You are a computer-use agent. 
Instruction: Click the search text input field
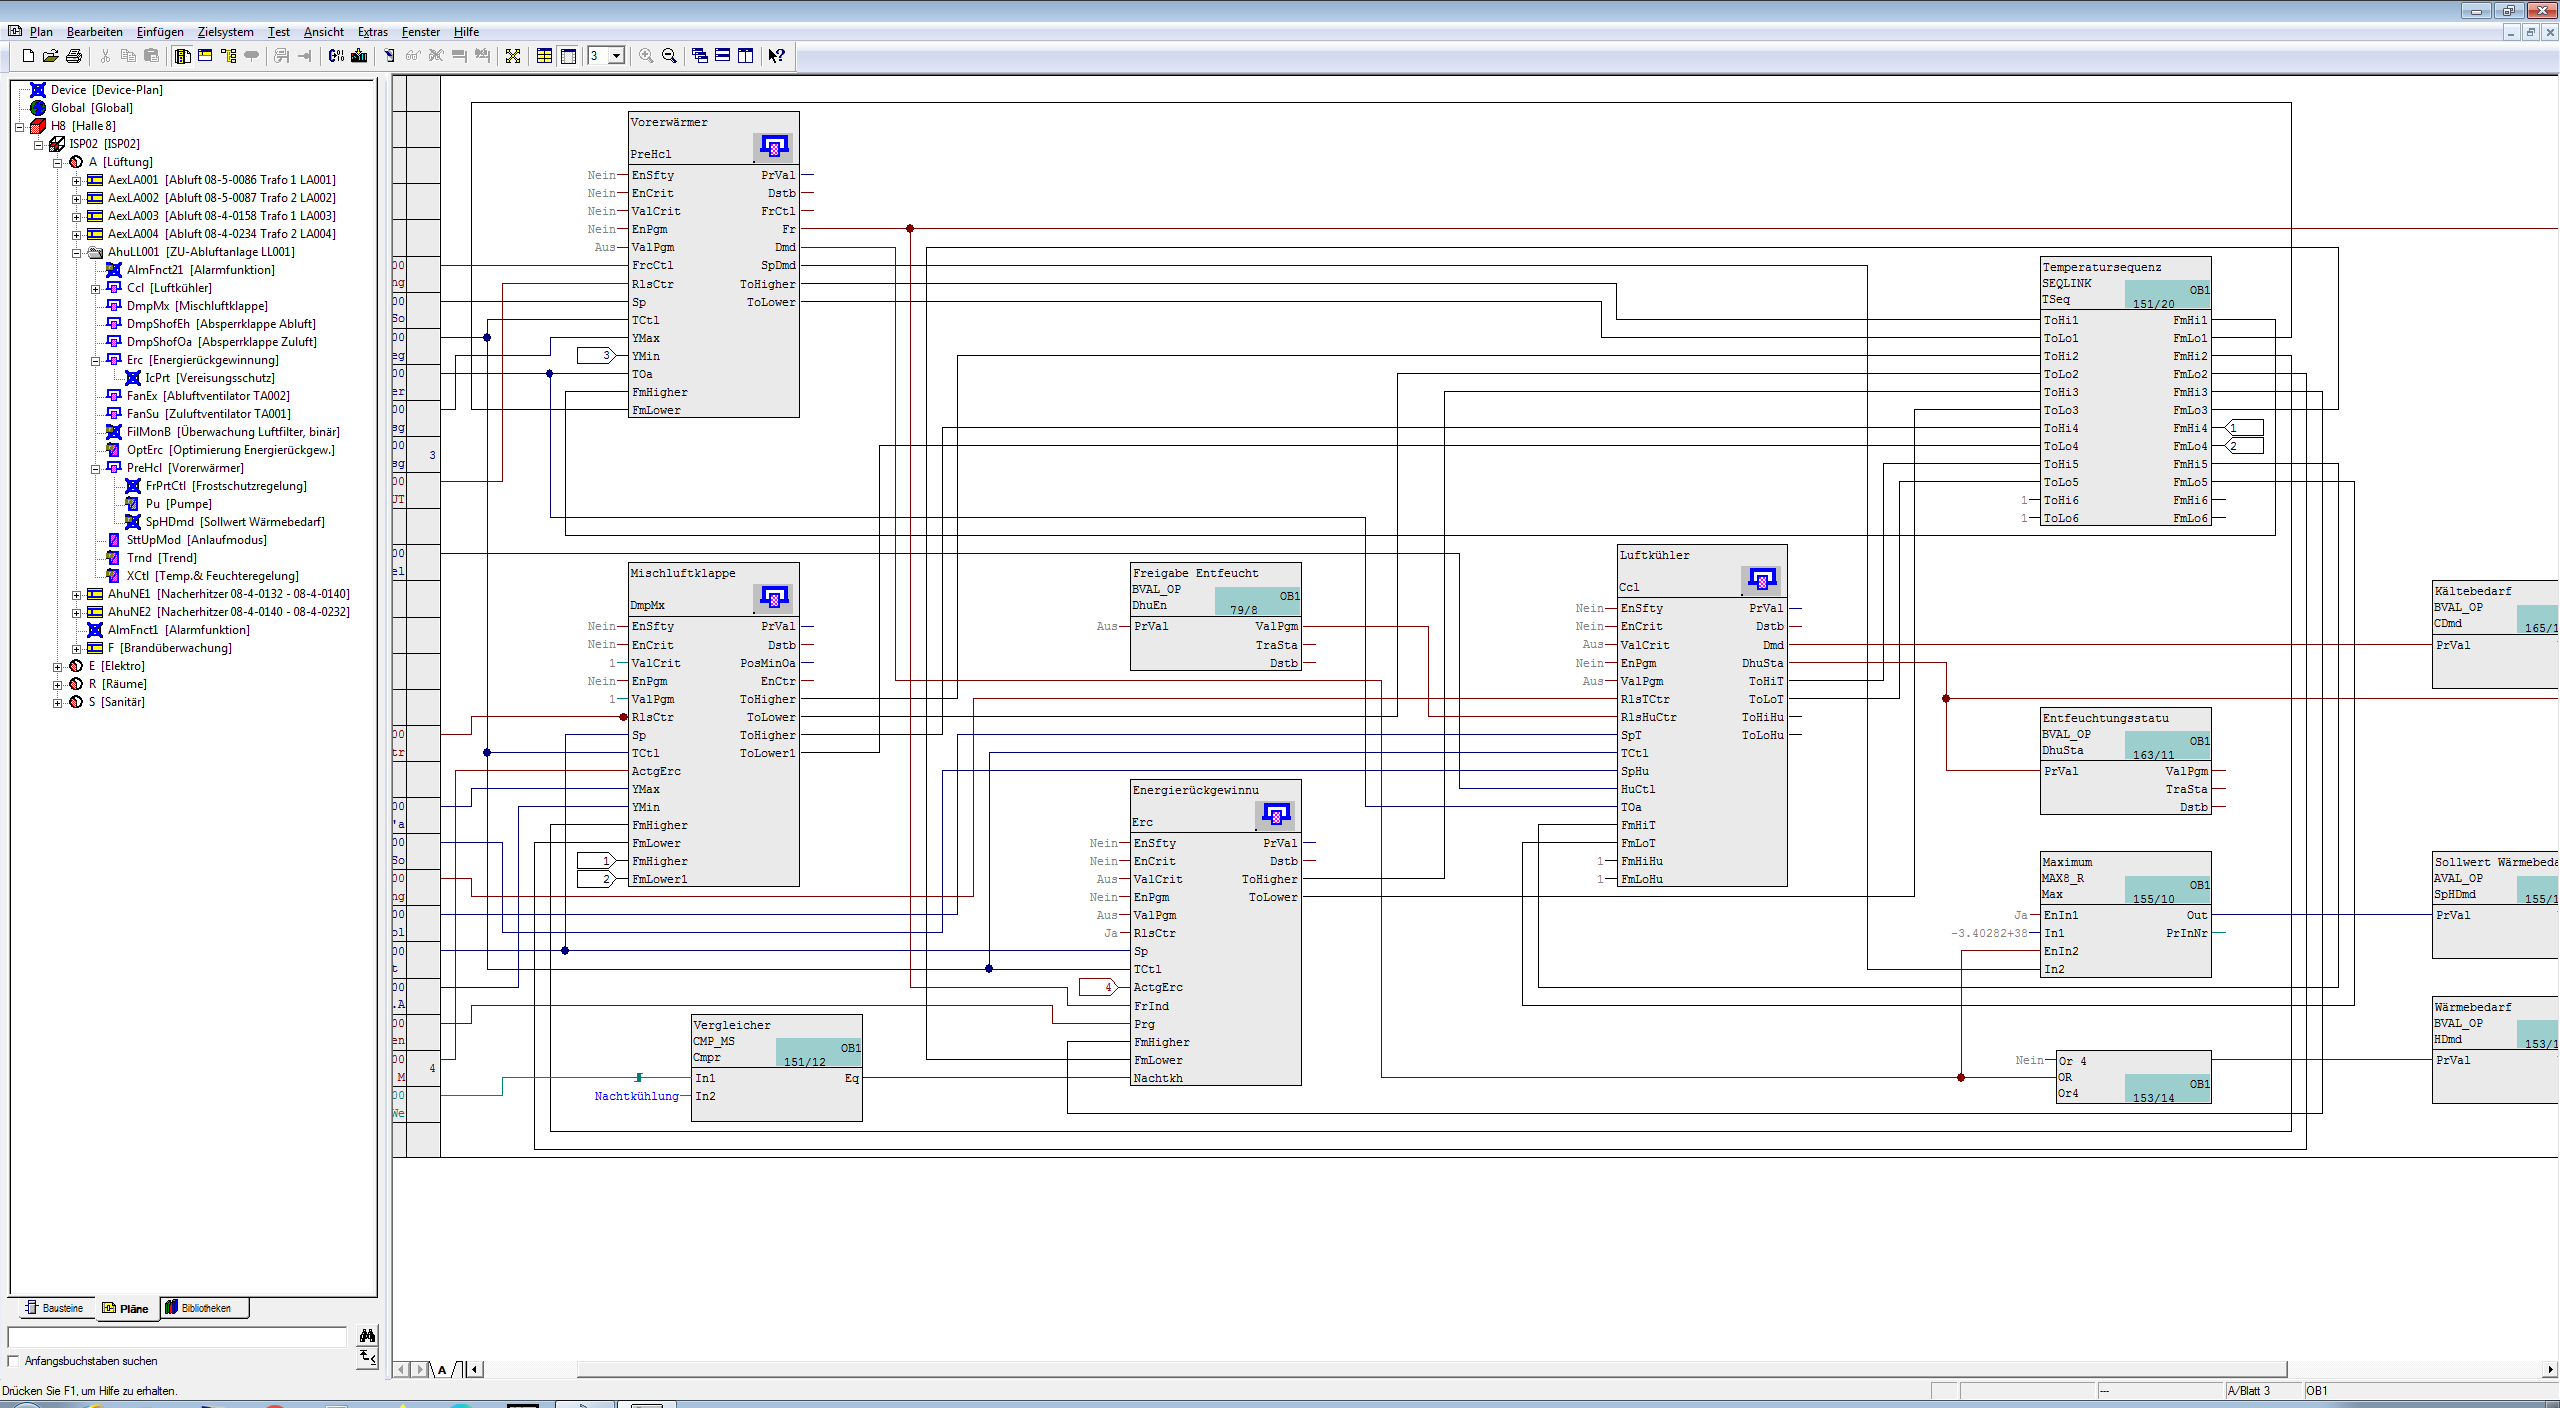[176, 1337]
